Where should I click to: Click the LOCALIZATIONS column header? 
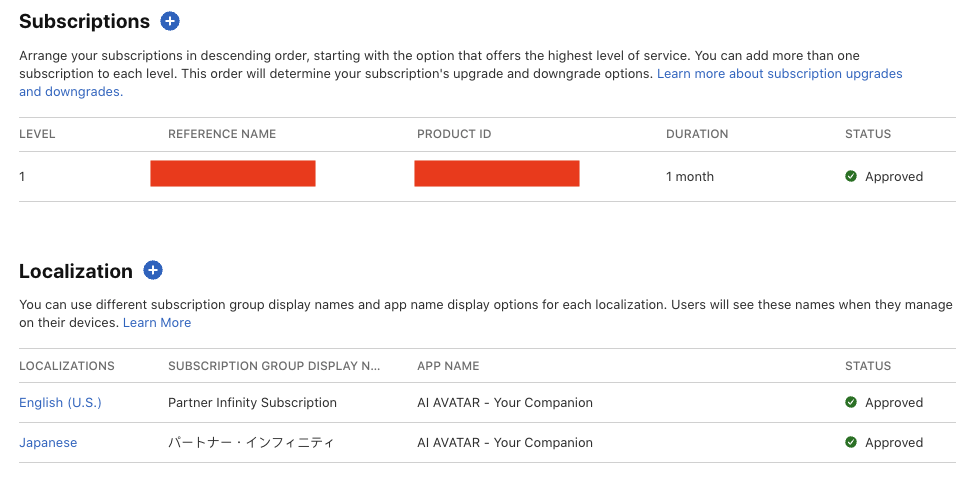coord(67,366)
